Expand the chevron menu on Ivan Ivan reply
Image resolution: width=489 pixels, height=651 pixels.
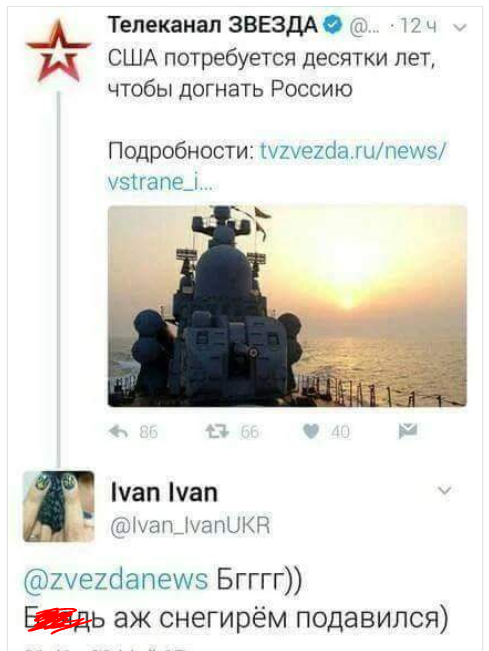[445, 491]
